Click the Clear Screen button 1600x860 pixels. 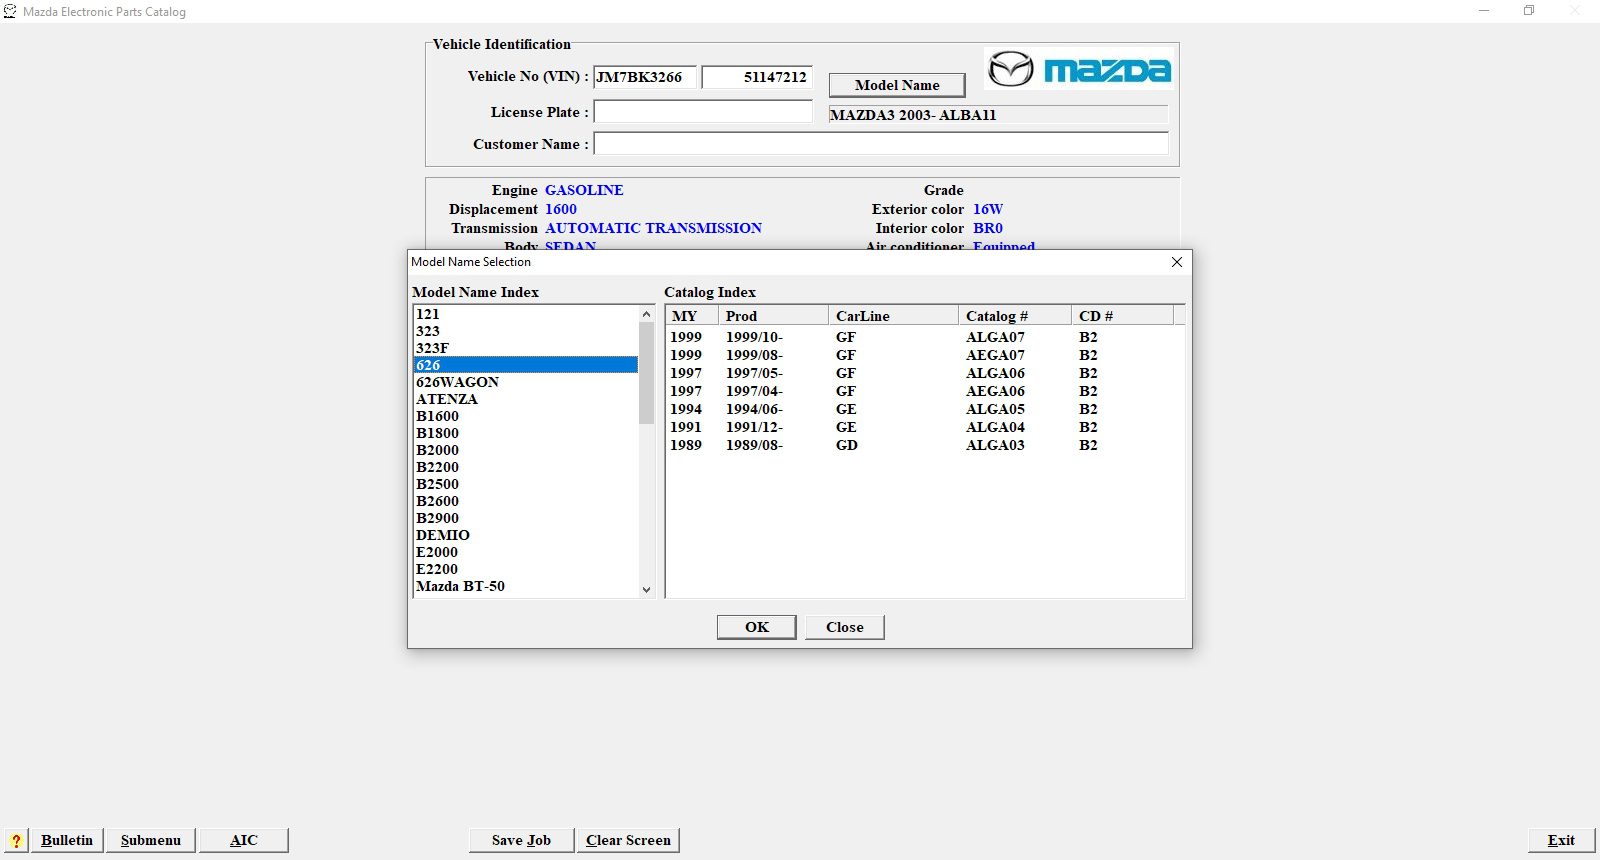pos(628,840)
